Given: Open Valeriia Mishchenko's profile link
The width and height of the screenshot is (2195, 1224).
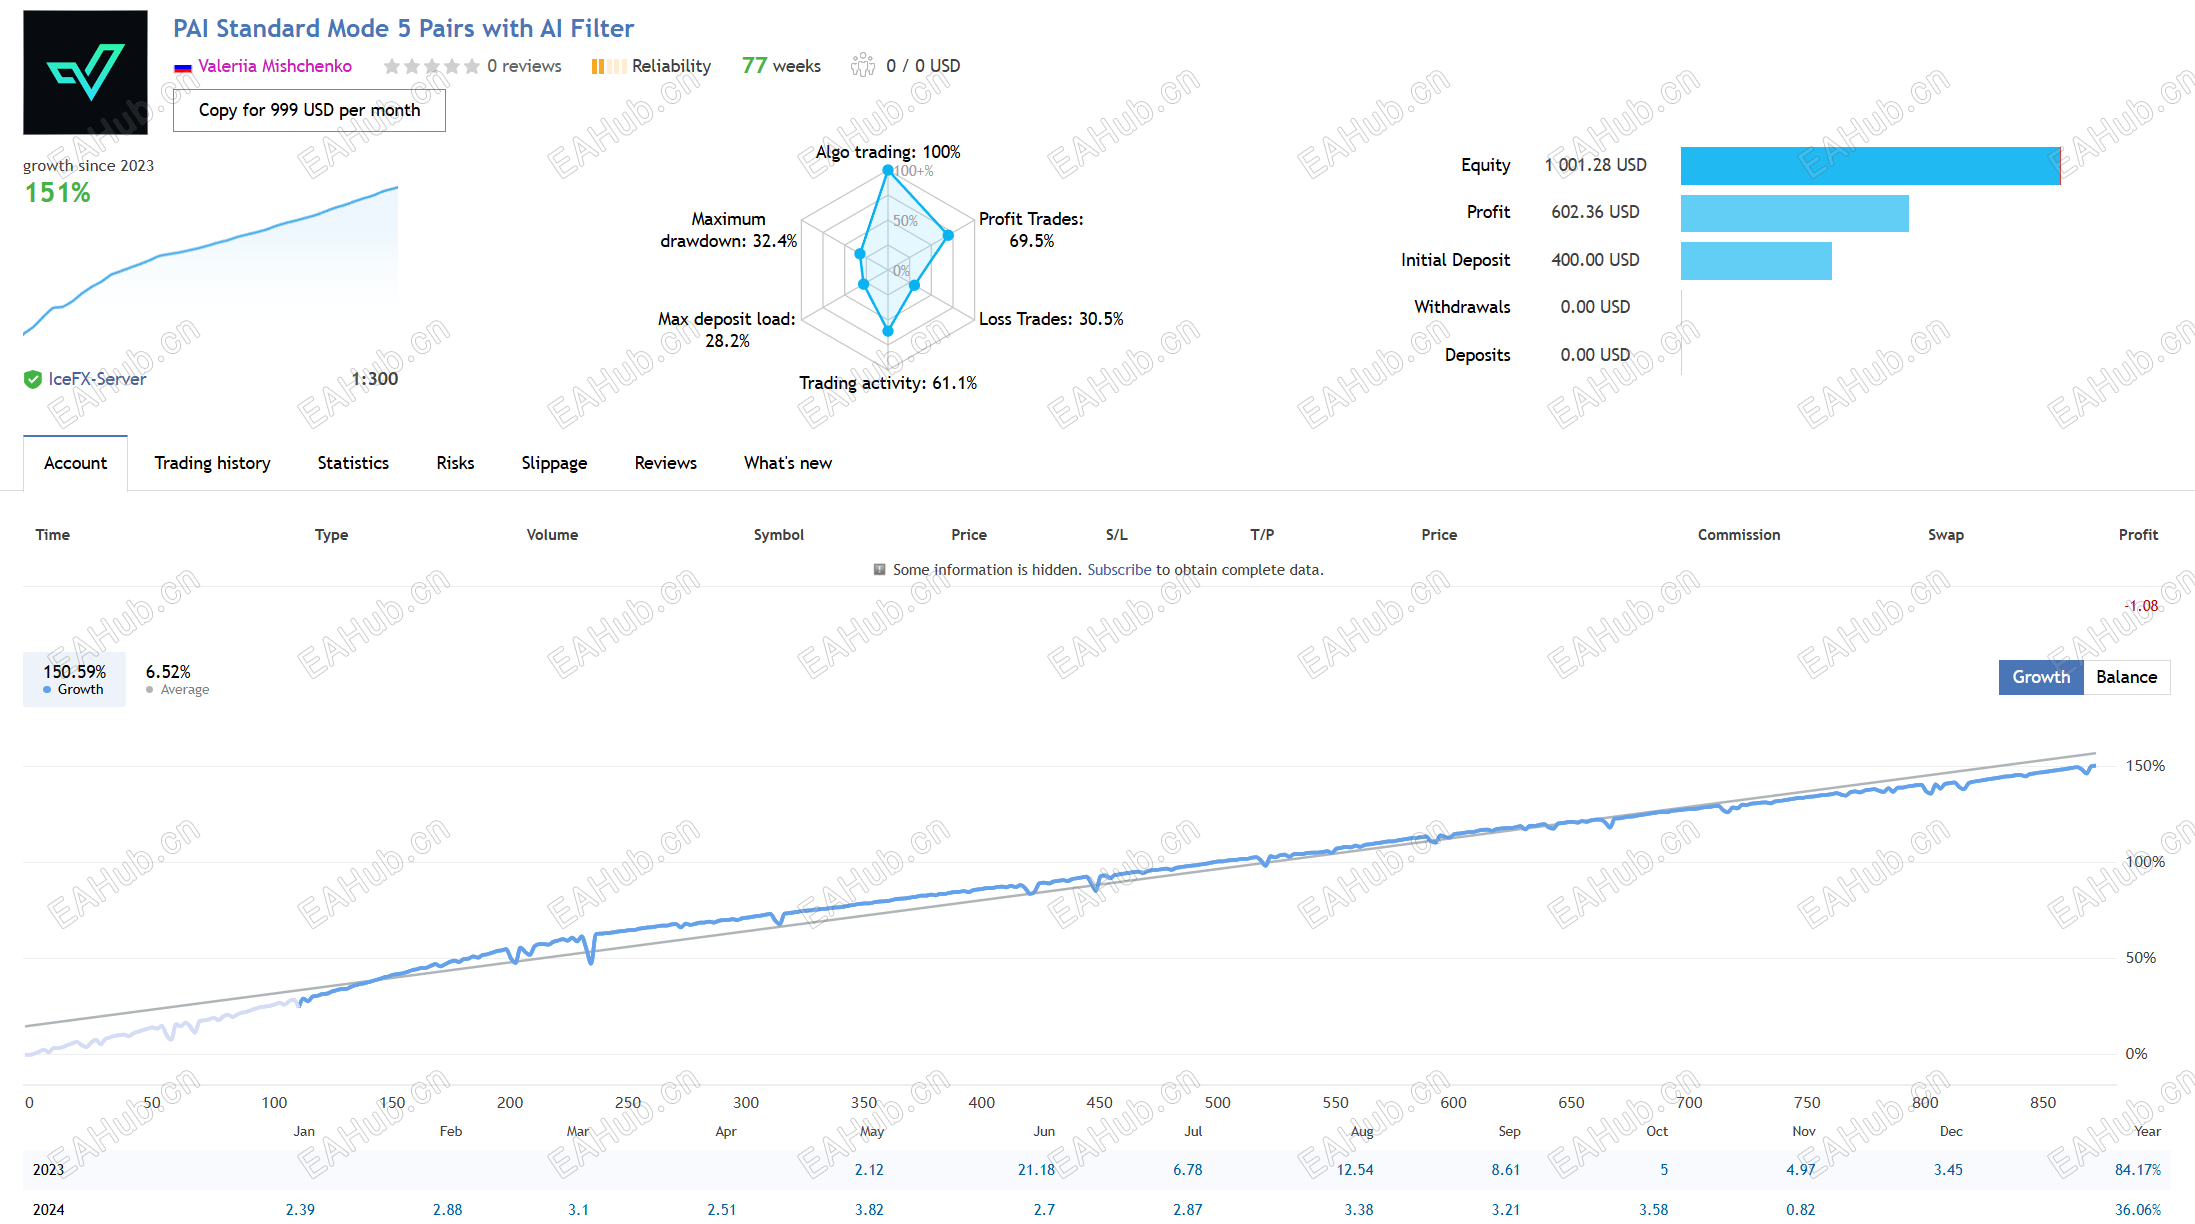Looking at the screenshot, I should 275,66.
